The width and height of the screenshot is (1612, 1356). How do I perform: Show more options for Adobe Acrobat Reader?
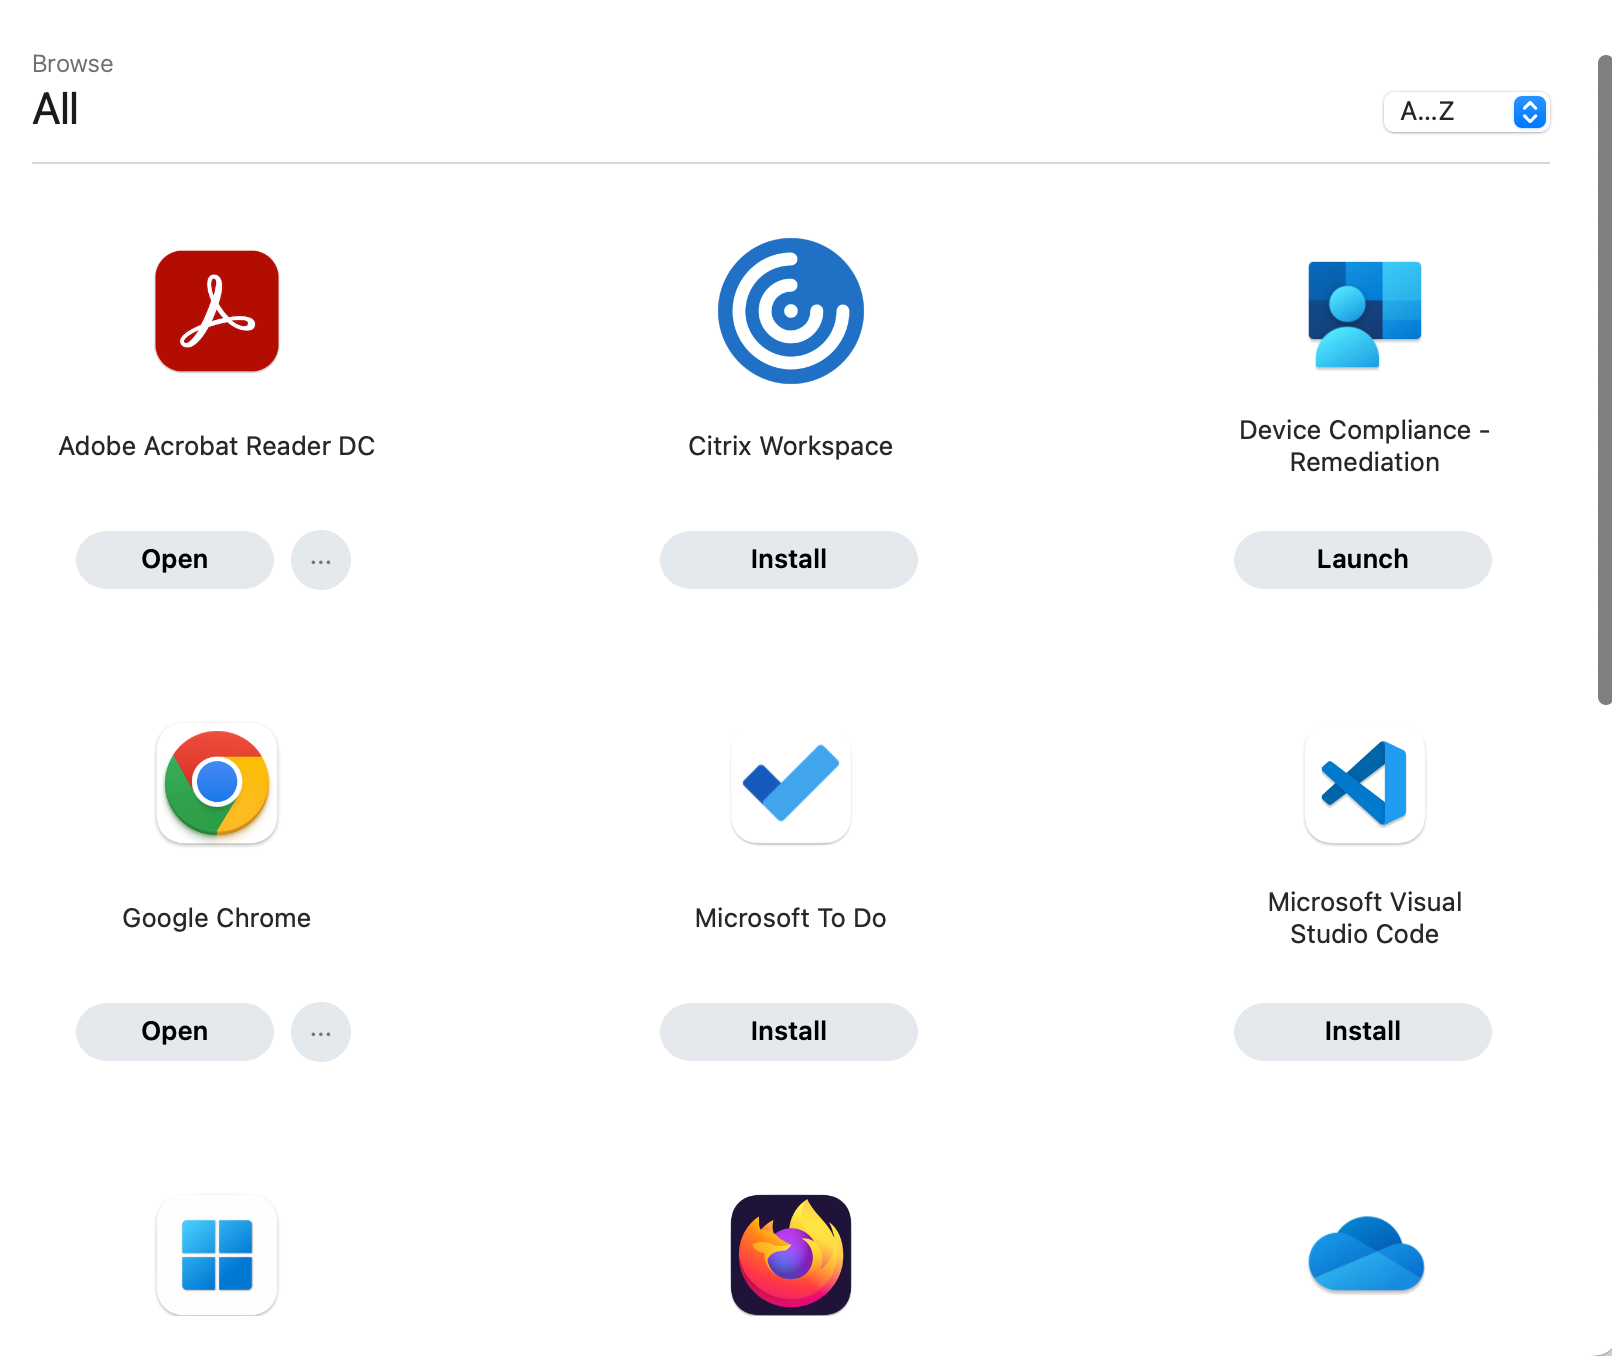pos(321,560)
